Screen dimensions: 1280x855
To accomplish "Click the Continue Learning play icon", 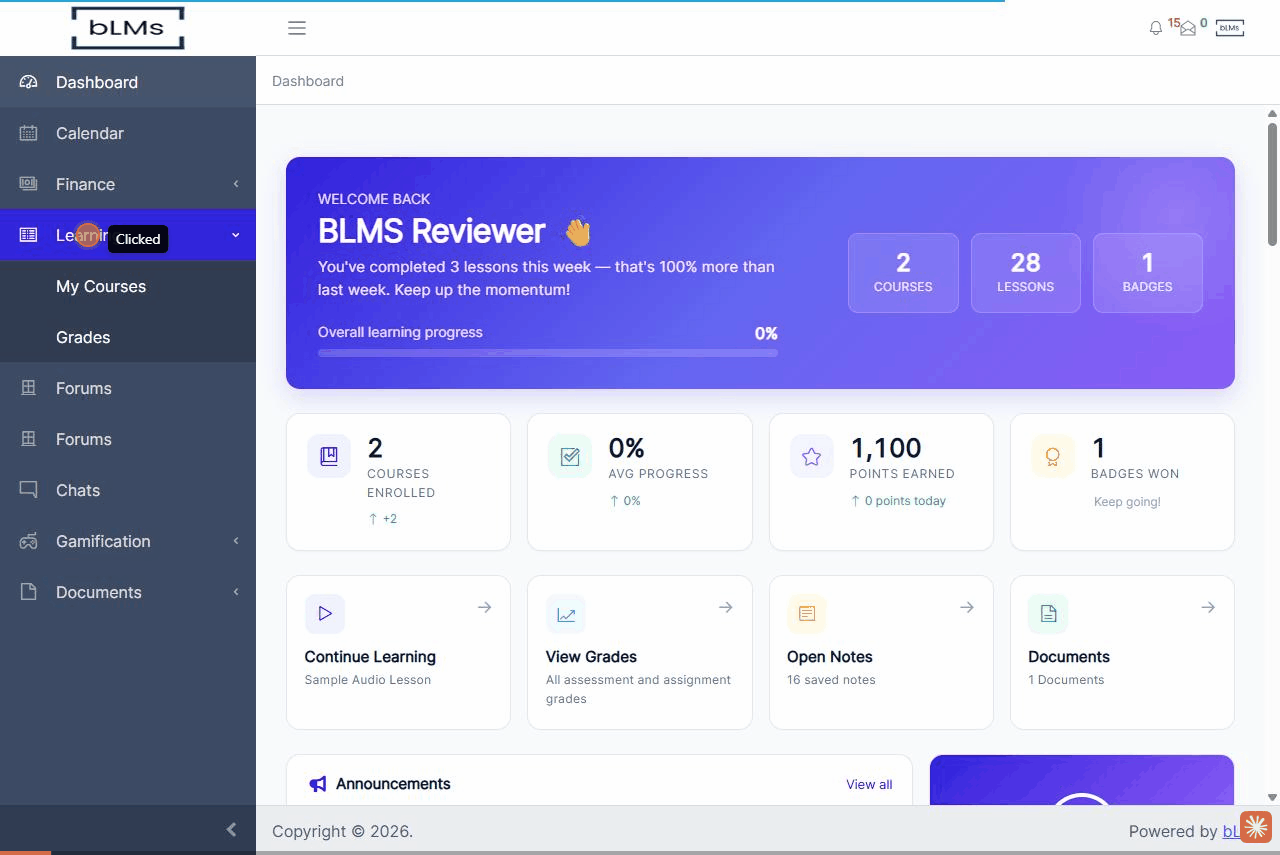I will pyautogui.click(x=325, y=614).
